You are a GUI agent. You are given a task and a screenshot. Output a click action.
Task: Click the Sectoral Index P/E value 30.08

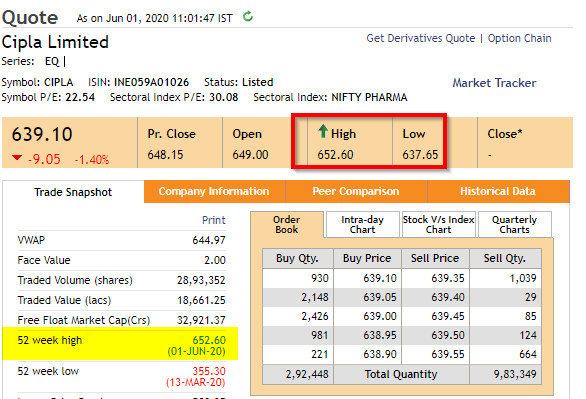click(x=223, y=97)
